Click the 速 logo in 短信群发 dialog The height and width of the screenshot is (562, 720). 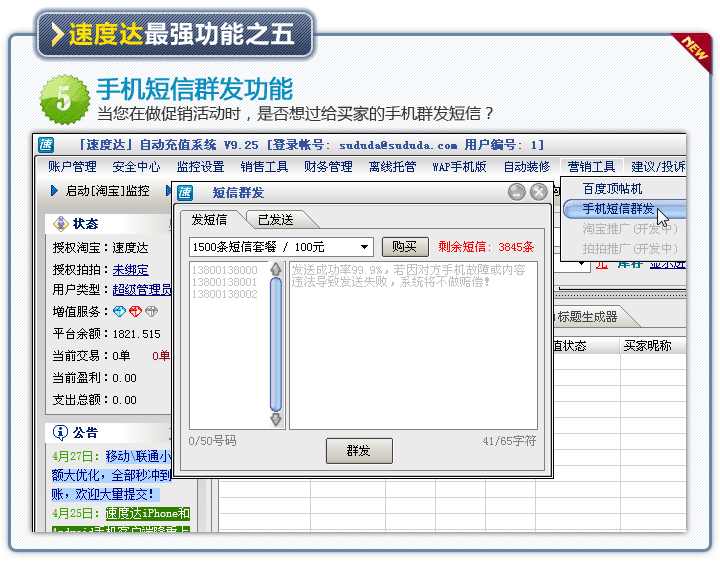pos(186,193)
